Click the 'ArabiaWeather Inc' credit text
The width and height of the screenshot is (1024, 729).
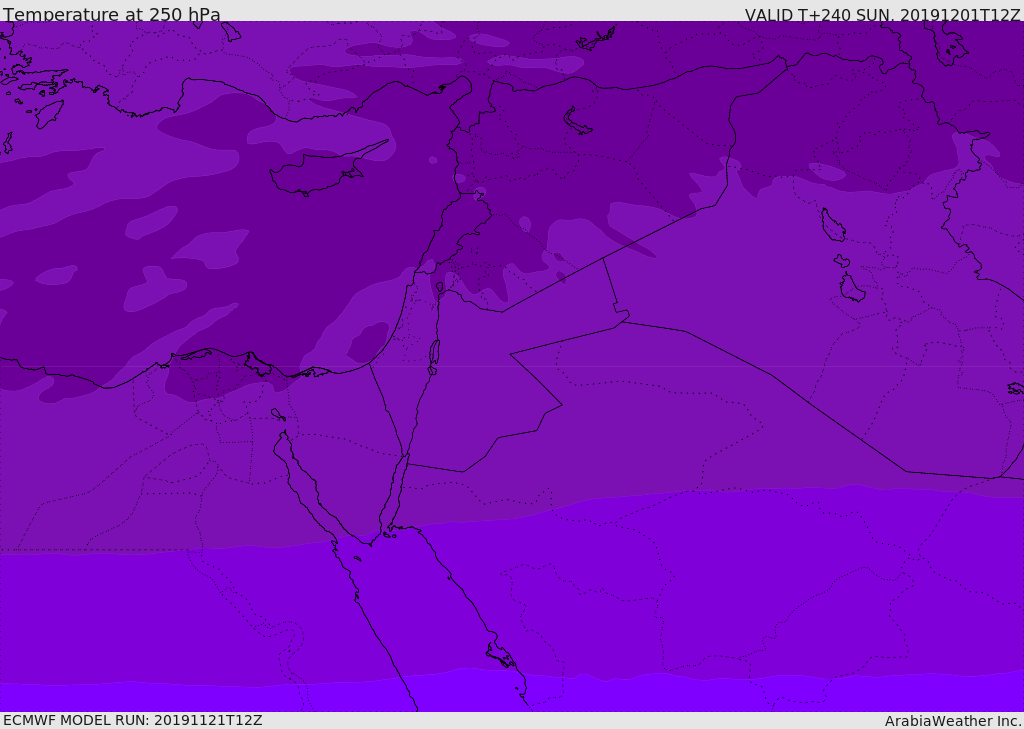tap(952, 721)
